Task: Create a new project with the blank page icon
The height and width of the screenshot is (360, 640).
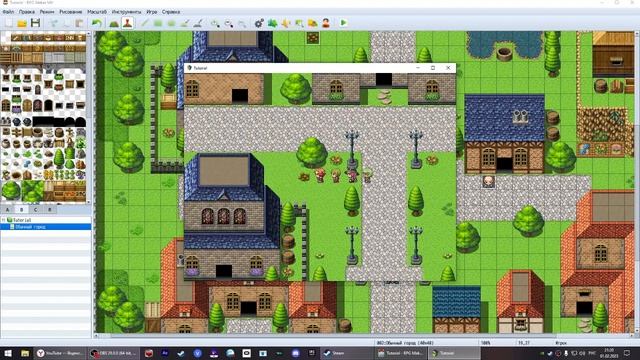Action: click(9, 23)
